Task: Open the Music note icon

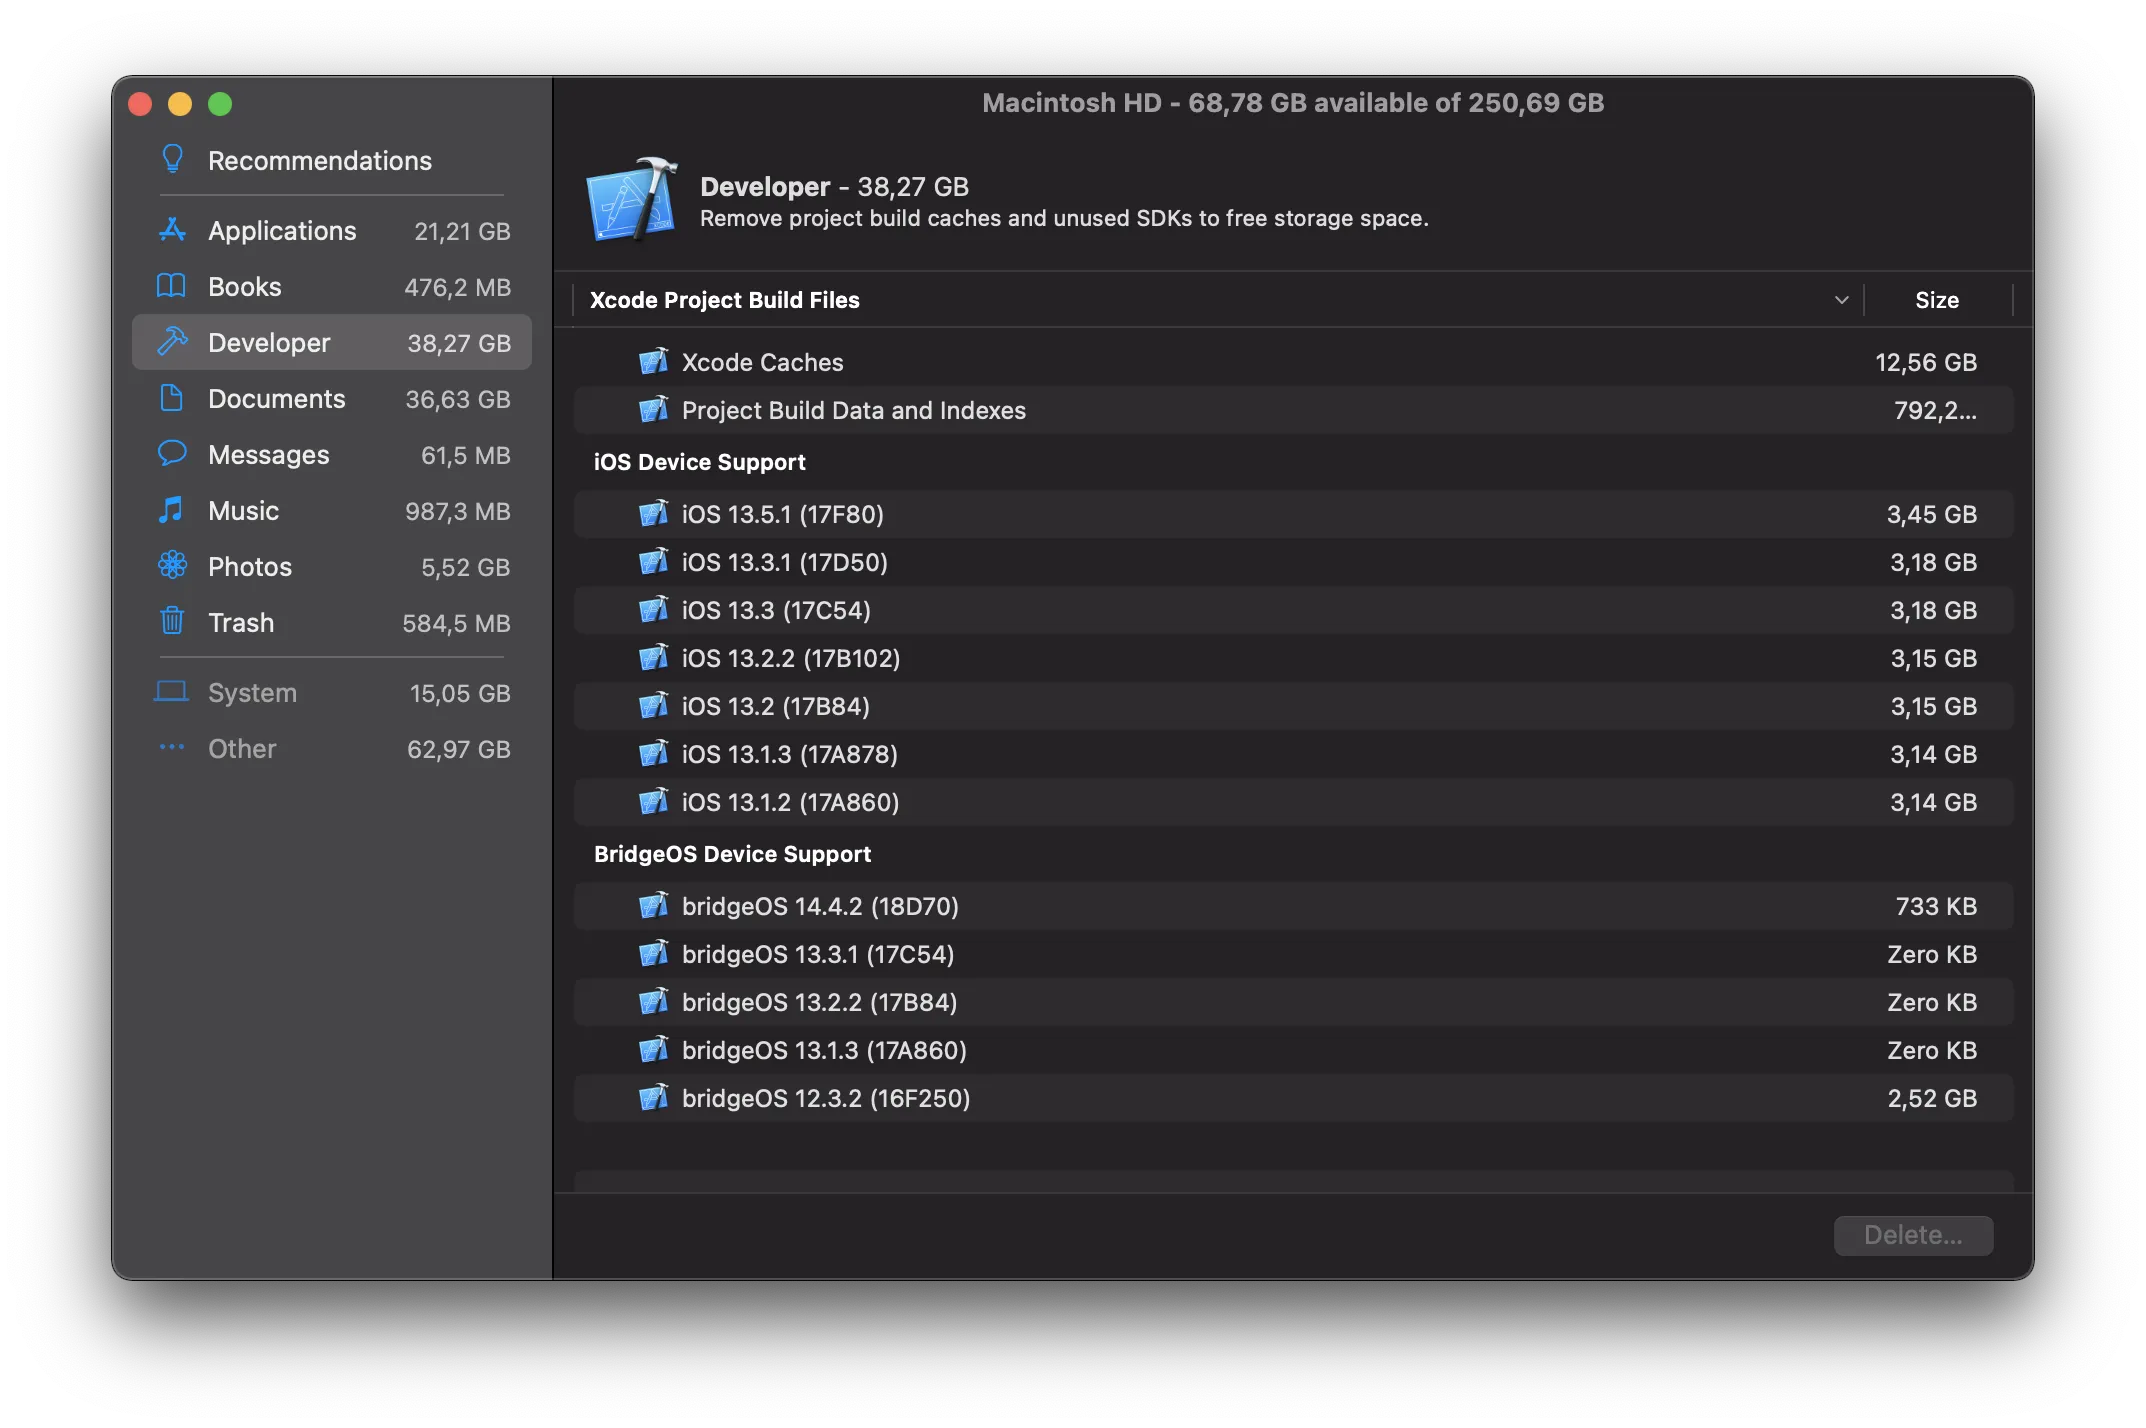Action: click(172, 510)
